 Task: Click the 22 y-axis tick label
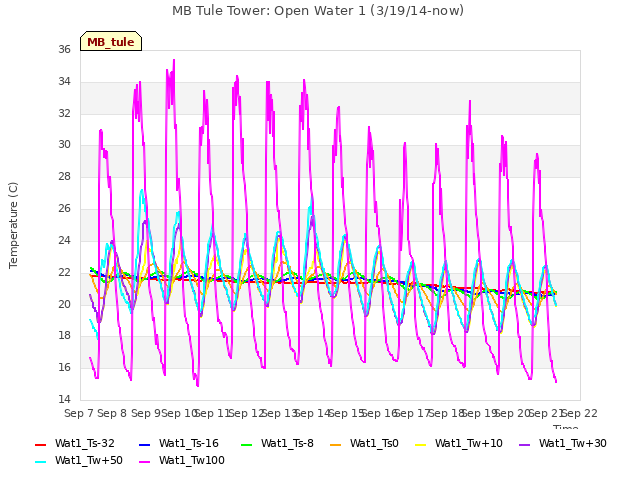(x=64, y=272)
